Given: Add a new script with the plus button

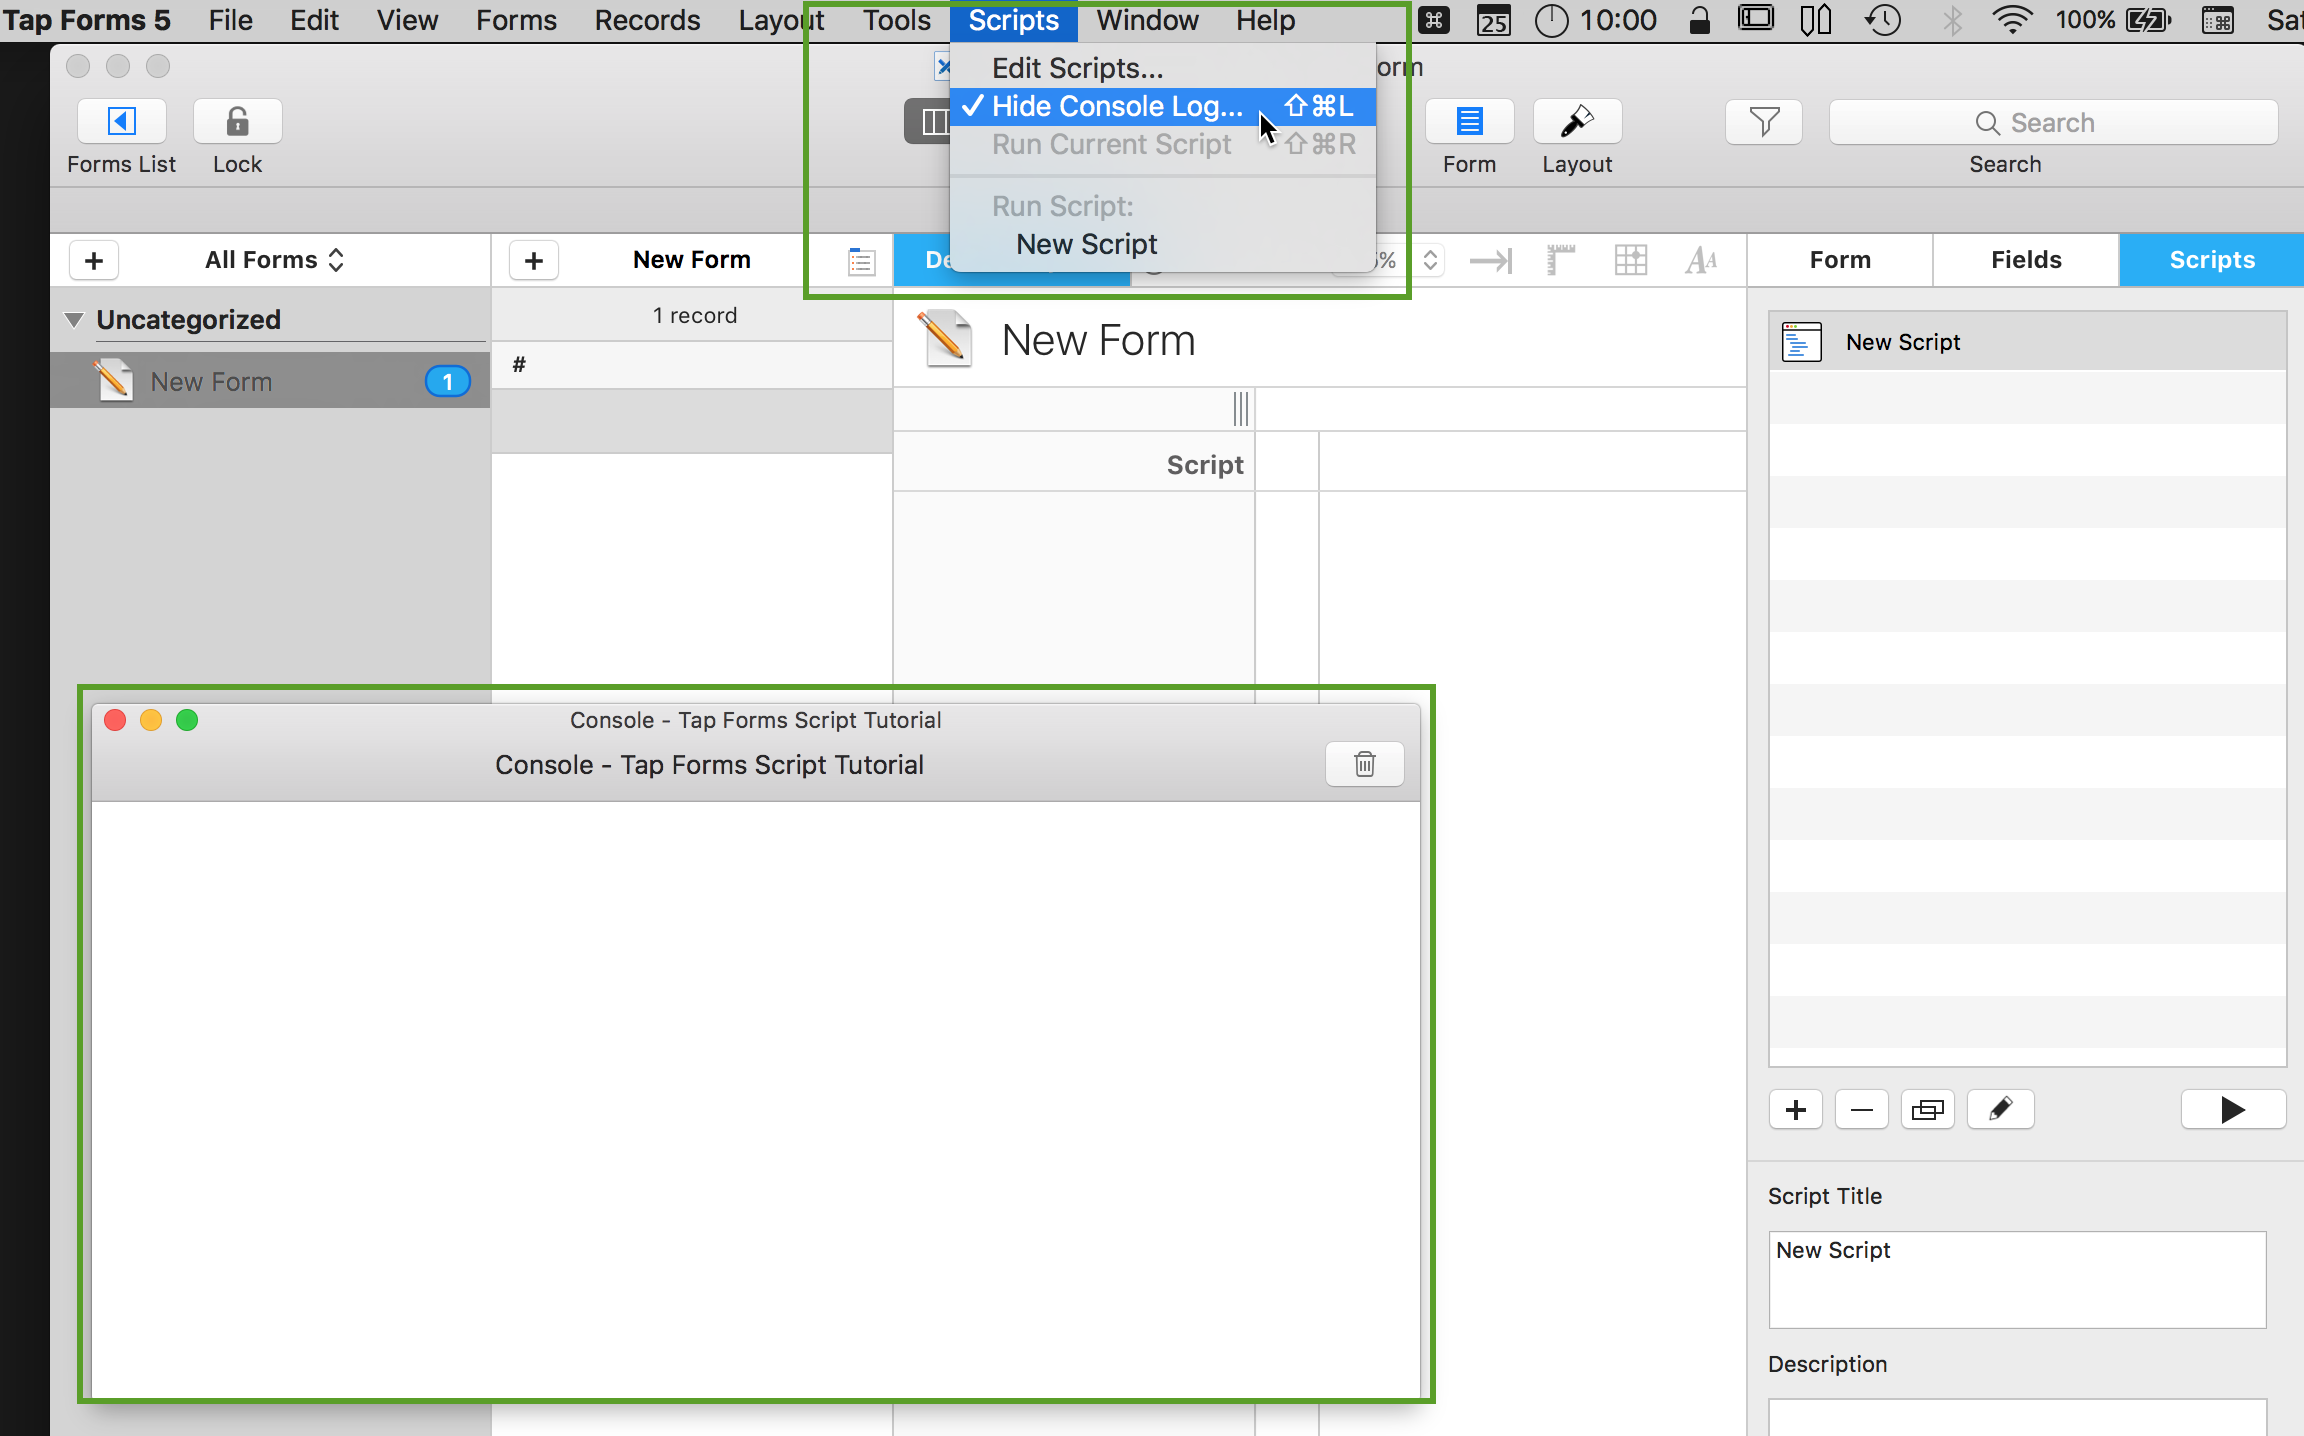Looking at the screenshot, I should pyautogui.click(x=1796, y=1110).
